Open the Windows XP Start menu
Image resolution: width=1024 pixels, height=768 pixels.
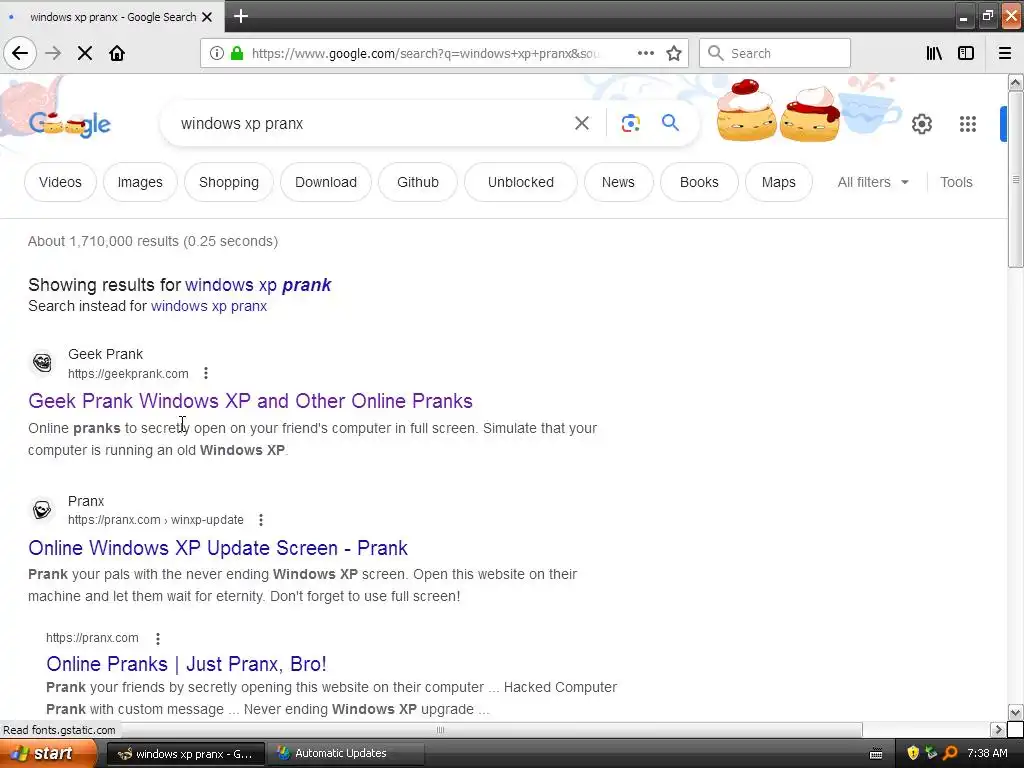coord(48,754)
